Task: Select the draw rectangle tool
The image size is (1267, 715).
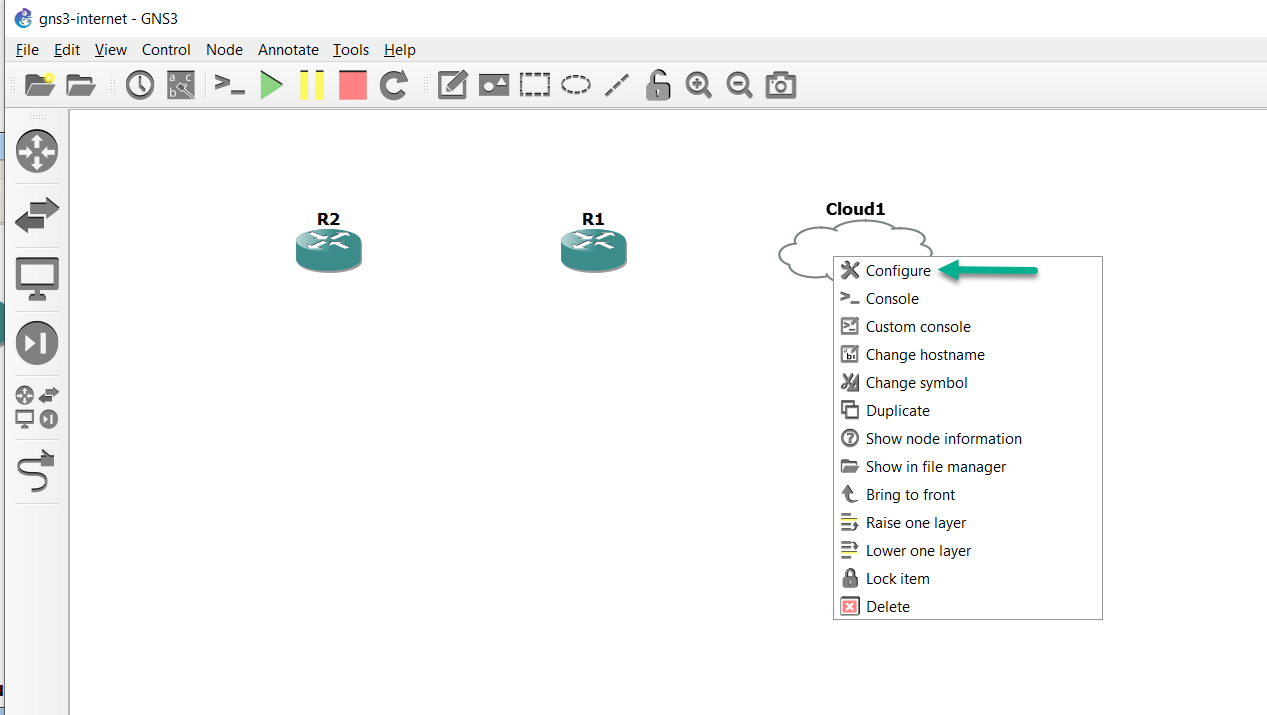Action: click(535, 85)
